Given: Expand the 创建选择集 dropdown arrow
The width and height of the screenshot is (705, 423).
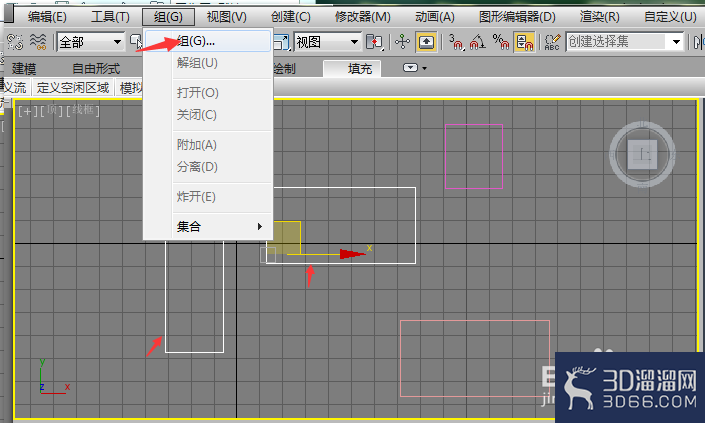Looking at the screenshot, I should 676,42.
